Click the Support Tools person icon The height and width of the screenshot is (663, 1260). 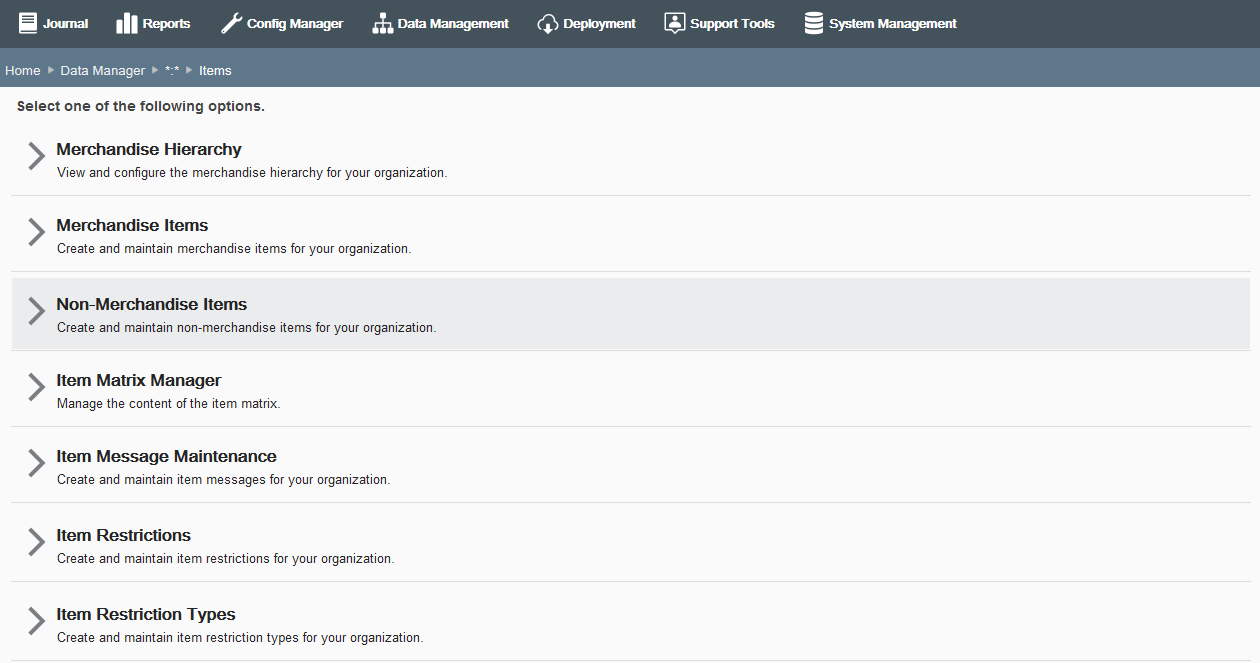(674, 22)
